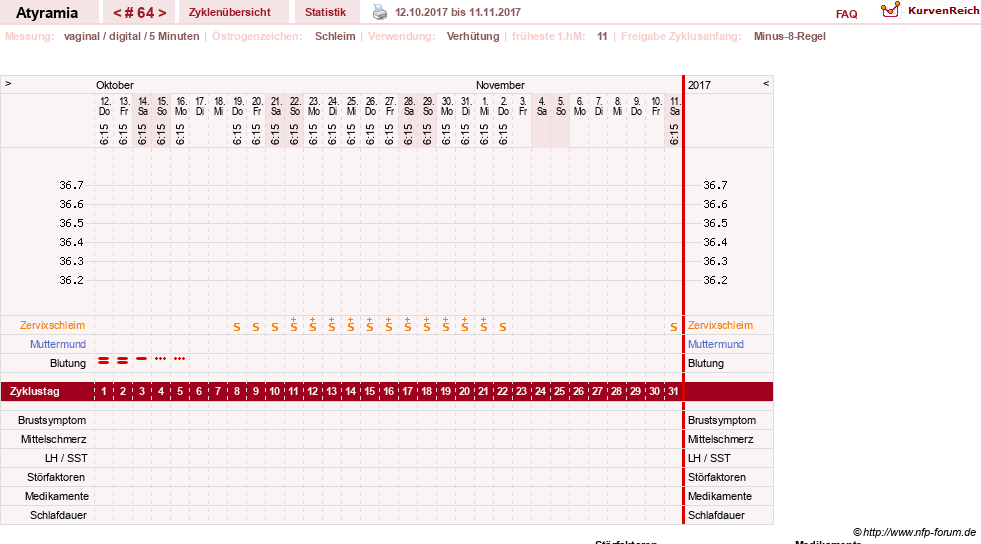981x544 pixels.
Task: Click the left Blutung row label
Action: (68, 363)
